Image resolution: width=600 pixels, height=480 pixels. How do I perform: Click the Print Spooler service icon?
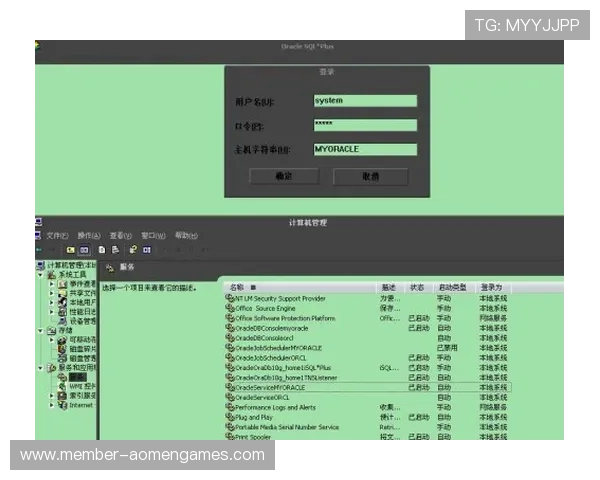(229, 436)
